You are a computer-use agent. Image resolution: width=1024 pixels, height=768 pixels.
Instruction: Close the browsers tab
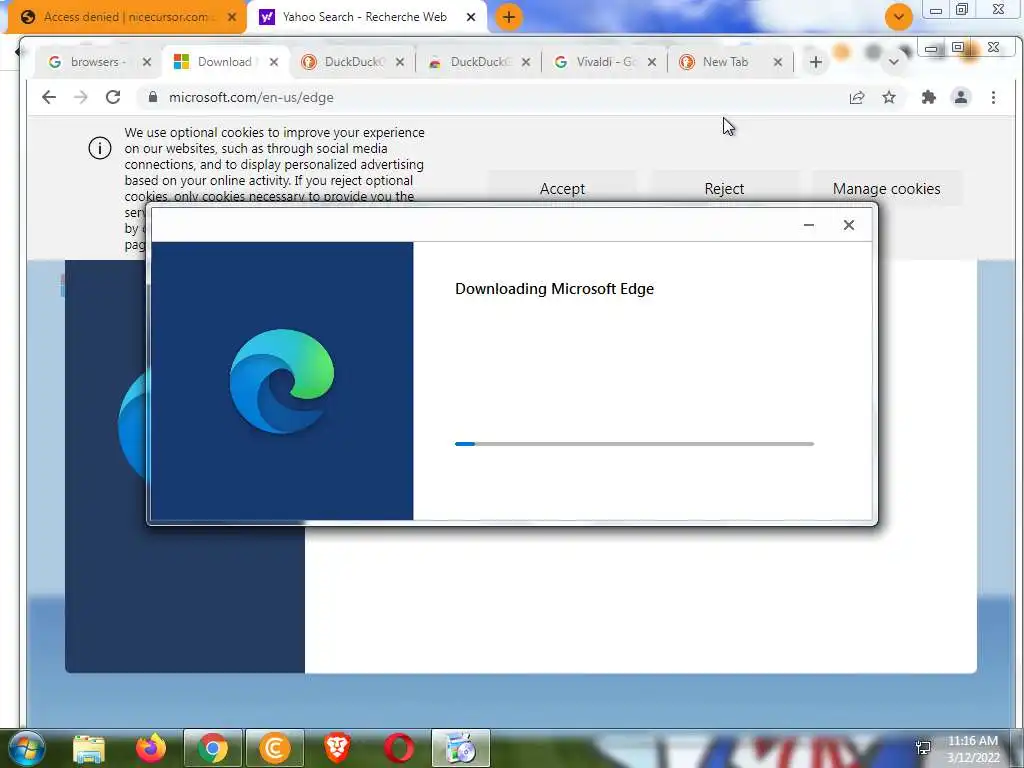pyautogui.click(x=147, y=62)
